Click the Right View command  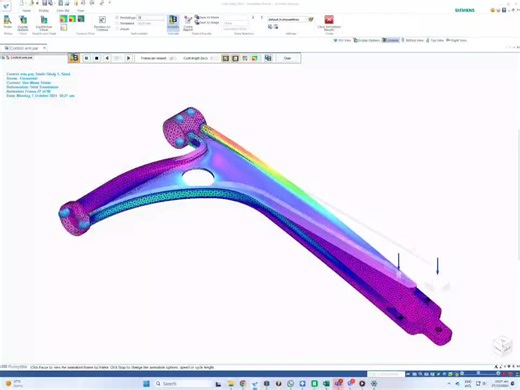456,40
